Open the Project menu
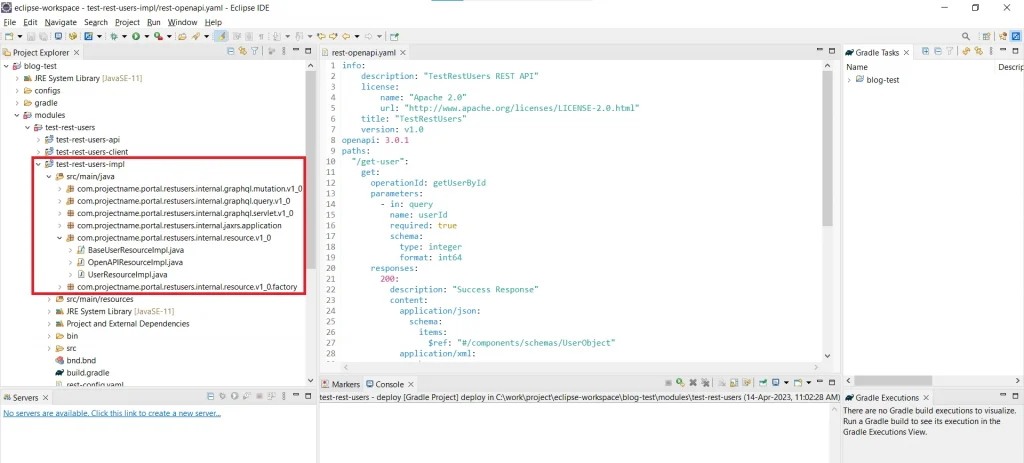1024x463 pixels. [x=127, y=22]
